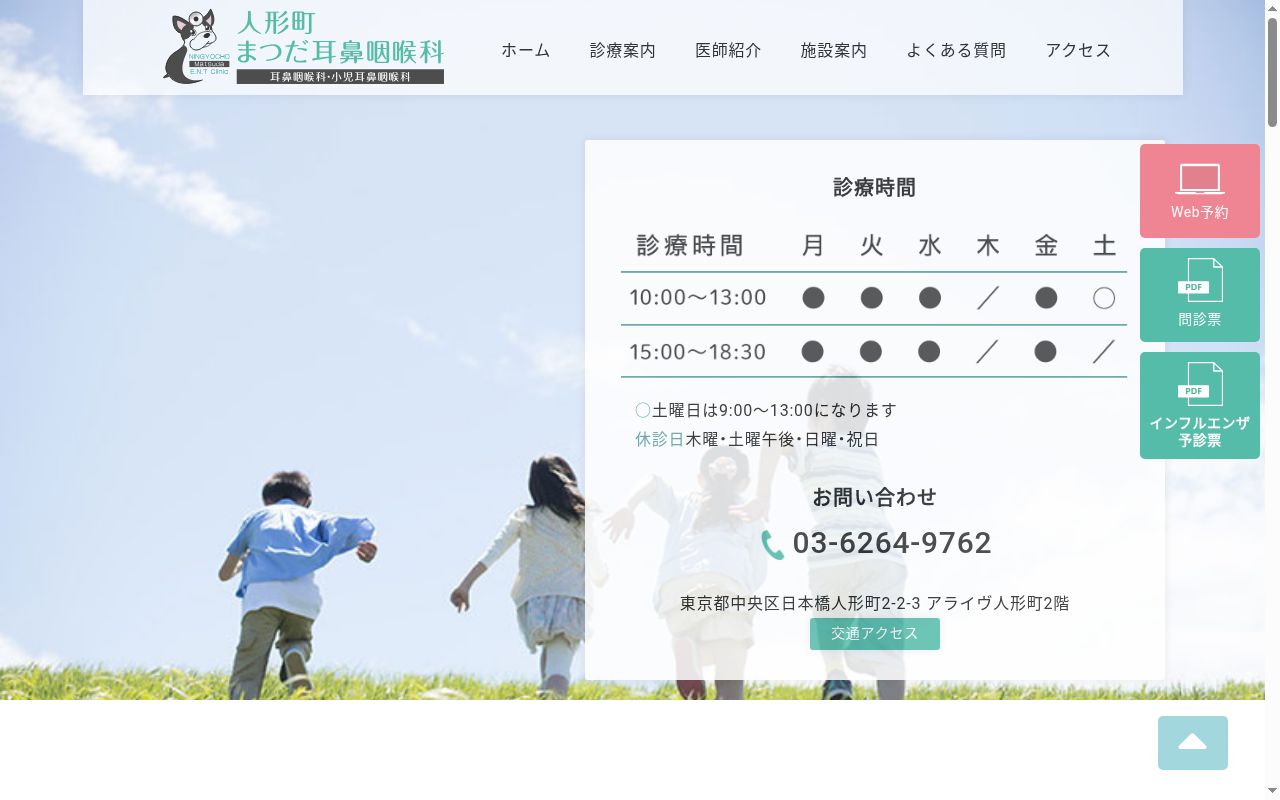Click the 木 column header in timetable
Screen dimensions: 1280x800
pos(988,246)
